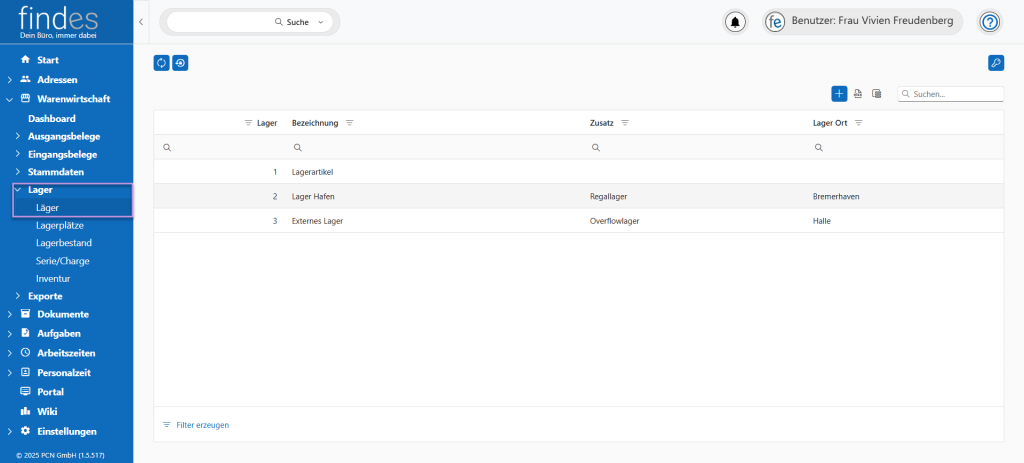The image size is (1024, 463).
Task: Open notifications bell icon
Action: point(736,22)
